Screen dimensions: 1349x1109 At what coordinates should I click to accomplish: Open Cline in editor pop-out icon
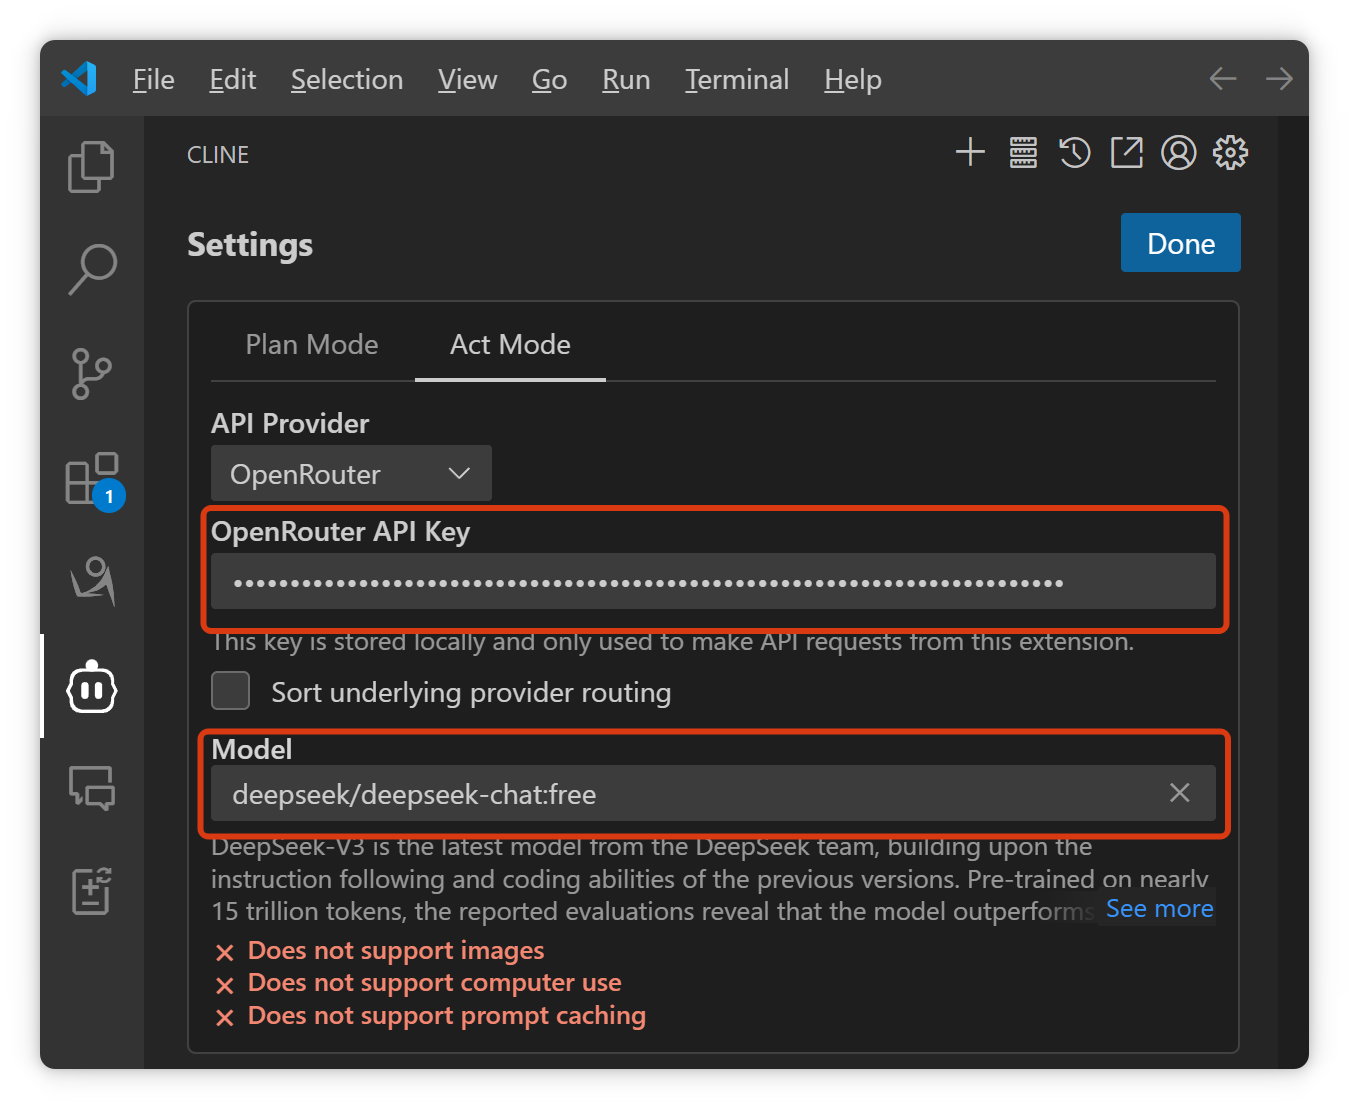tap(1127, 153)
